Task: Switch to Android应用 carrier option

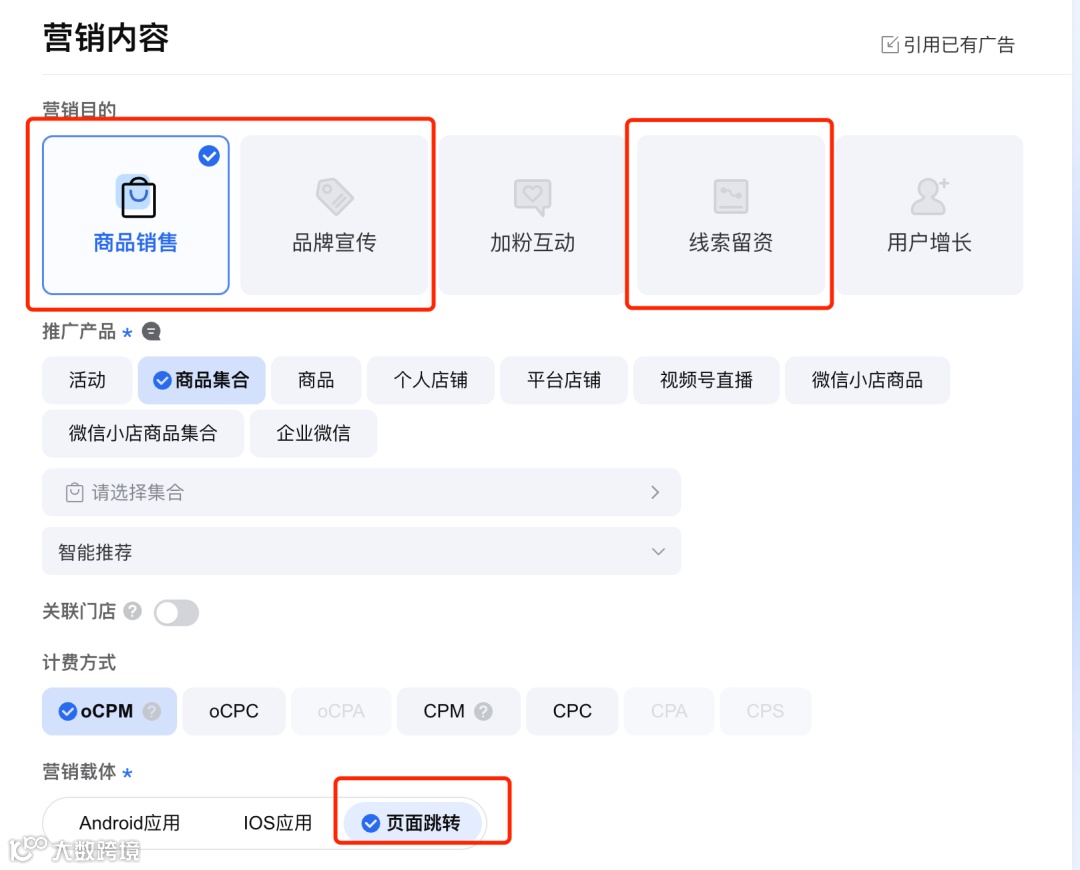Action: pyautogui.click(x=130, y=822)
